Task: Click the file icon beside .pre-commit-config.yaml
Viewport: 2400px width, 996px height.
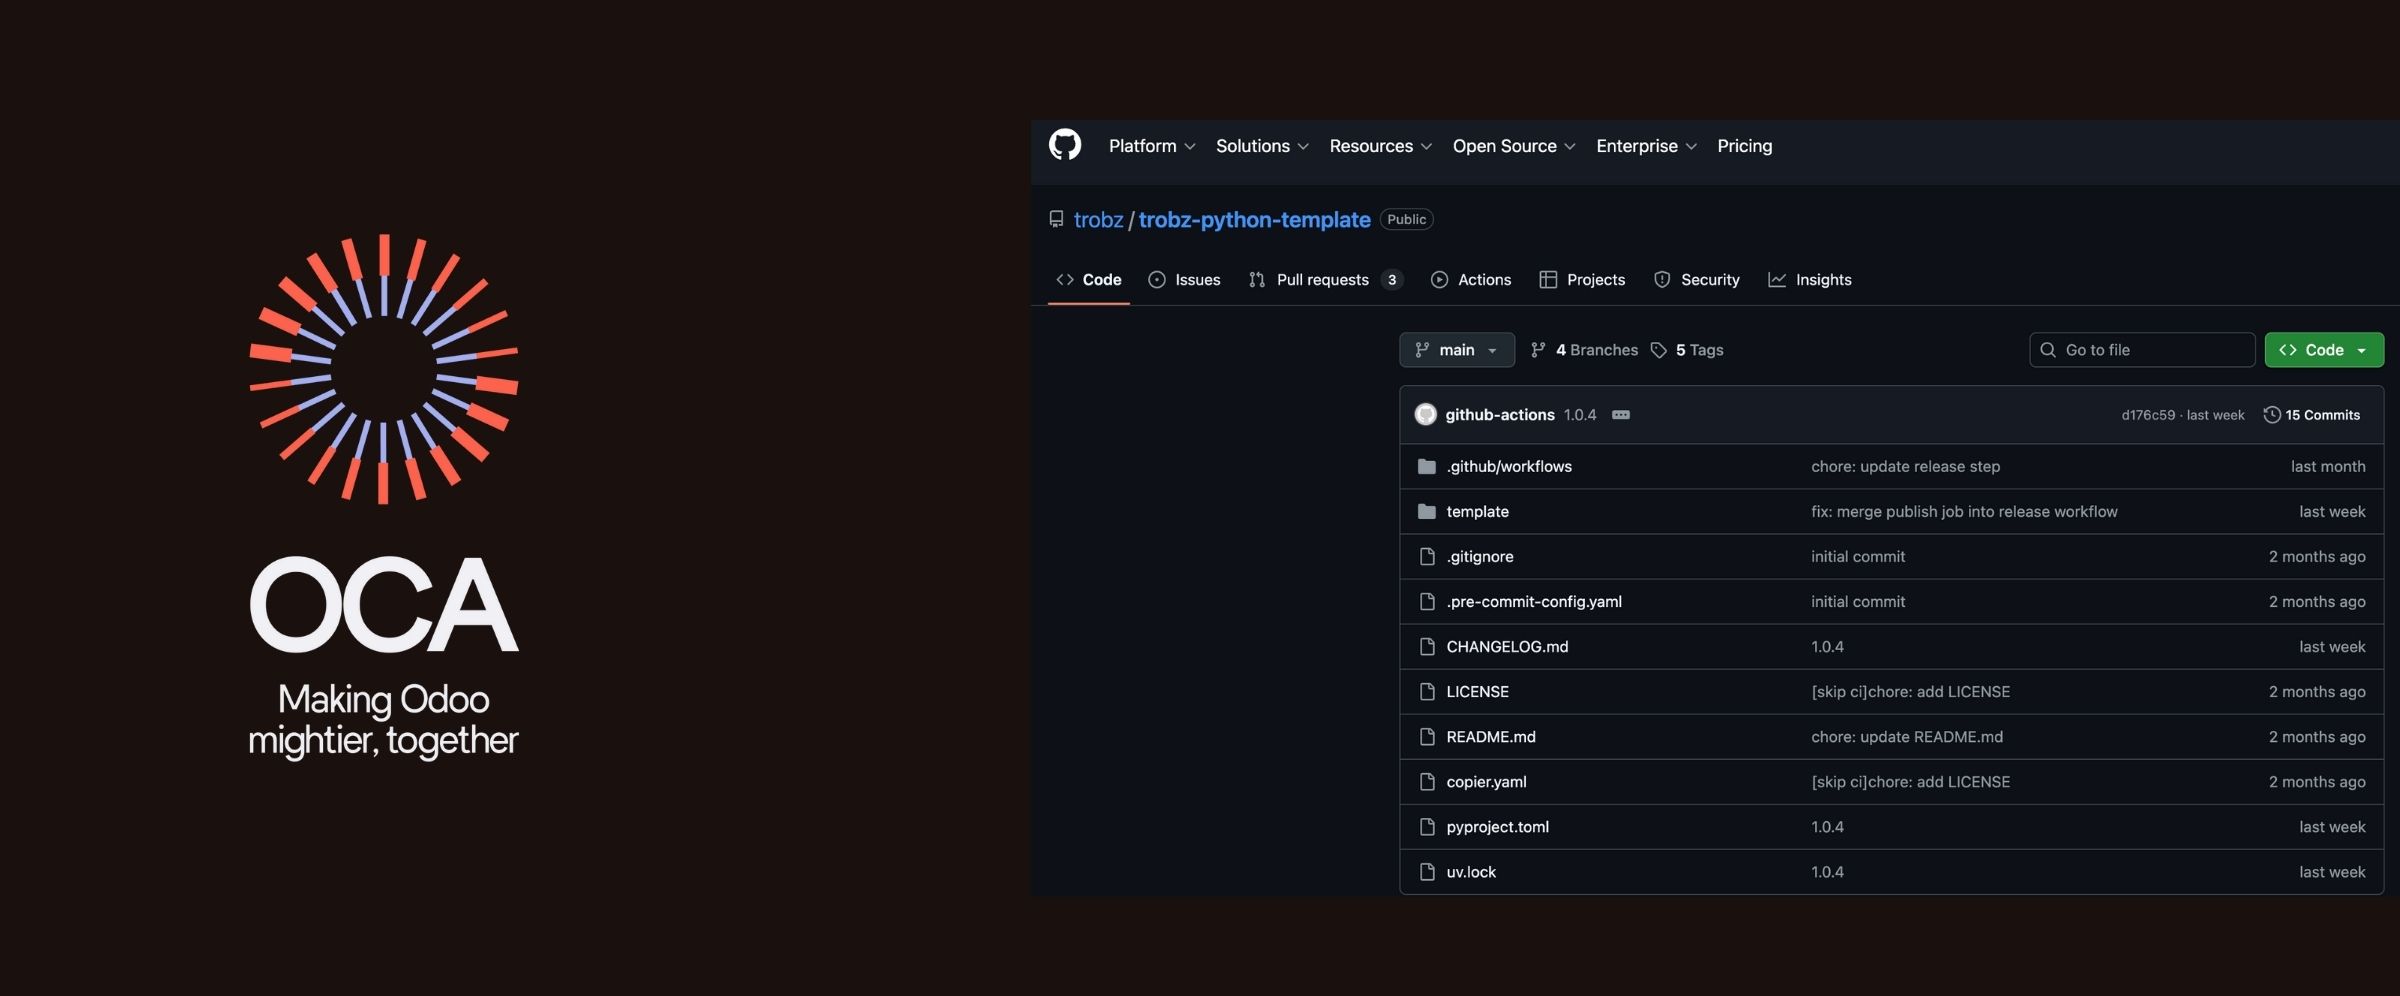Action: [x=1427, y=601]
